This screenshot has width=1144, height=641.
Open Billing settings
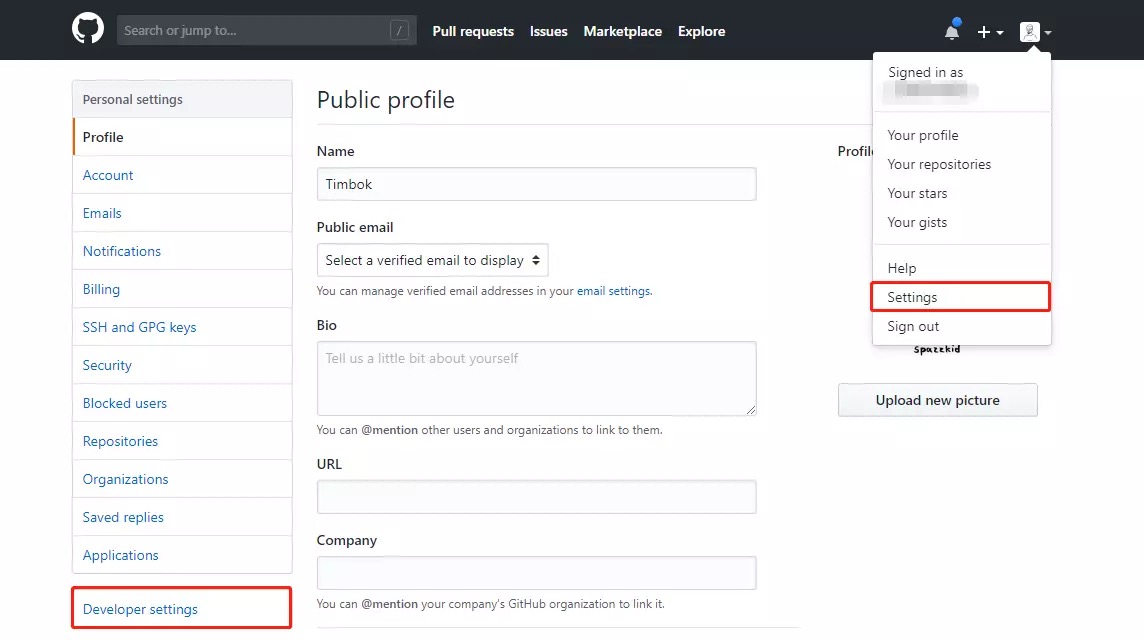click(182, 289)
